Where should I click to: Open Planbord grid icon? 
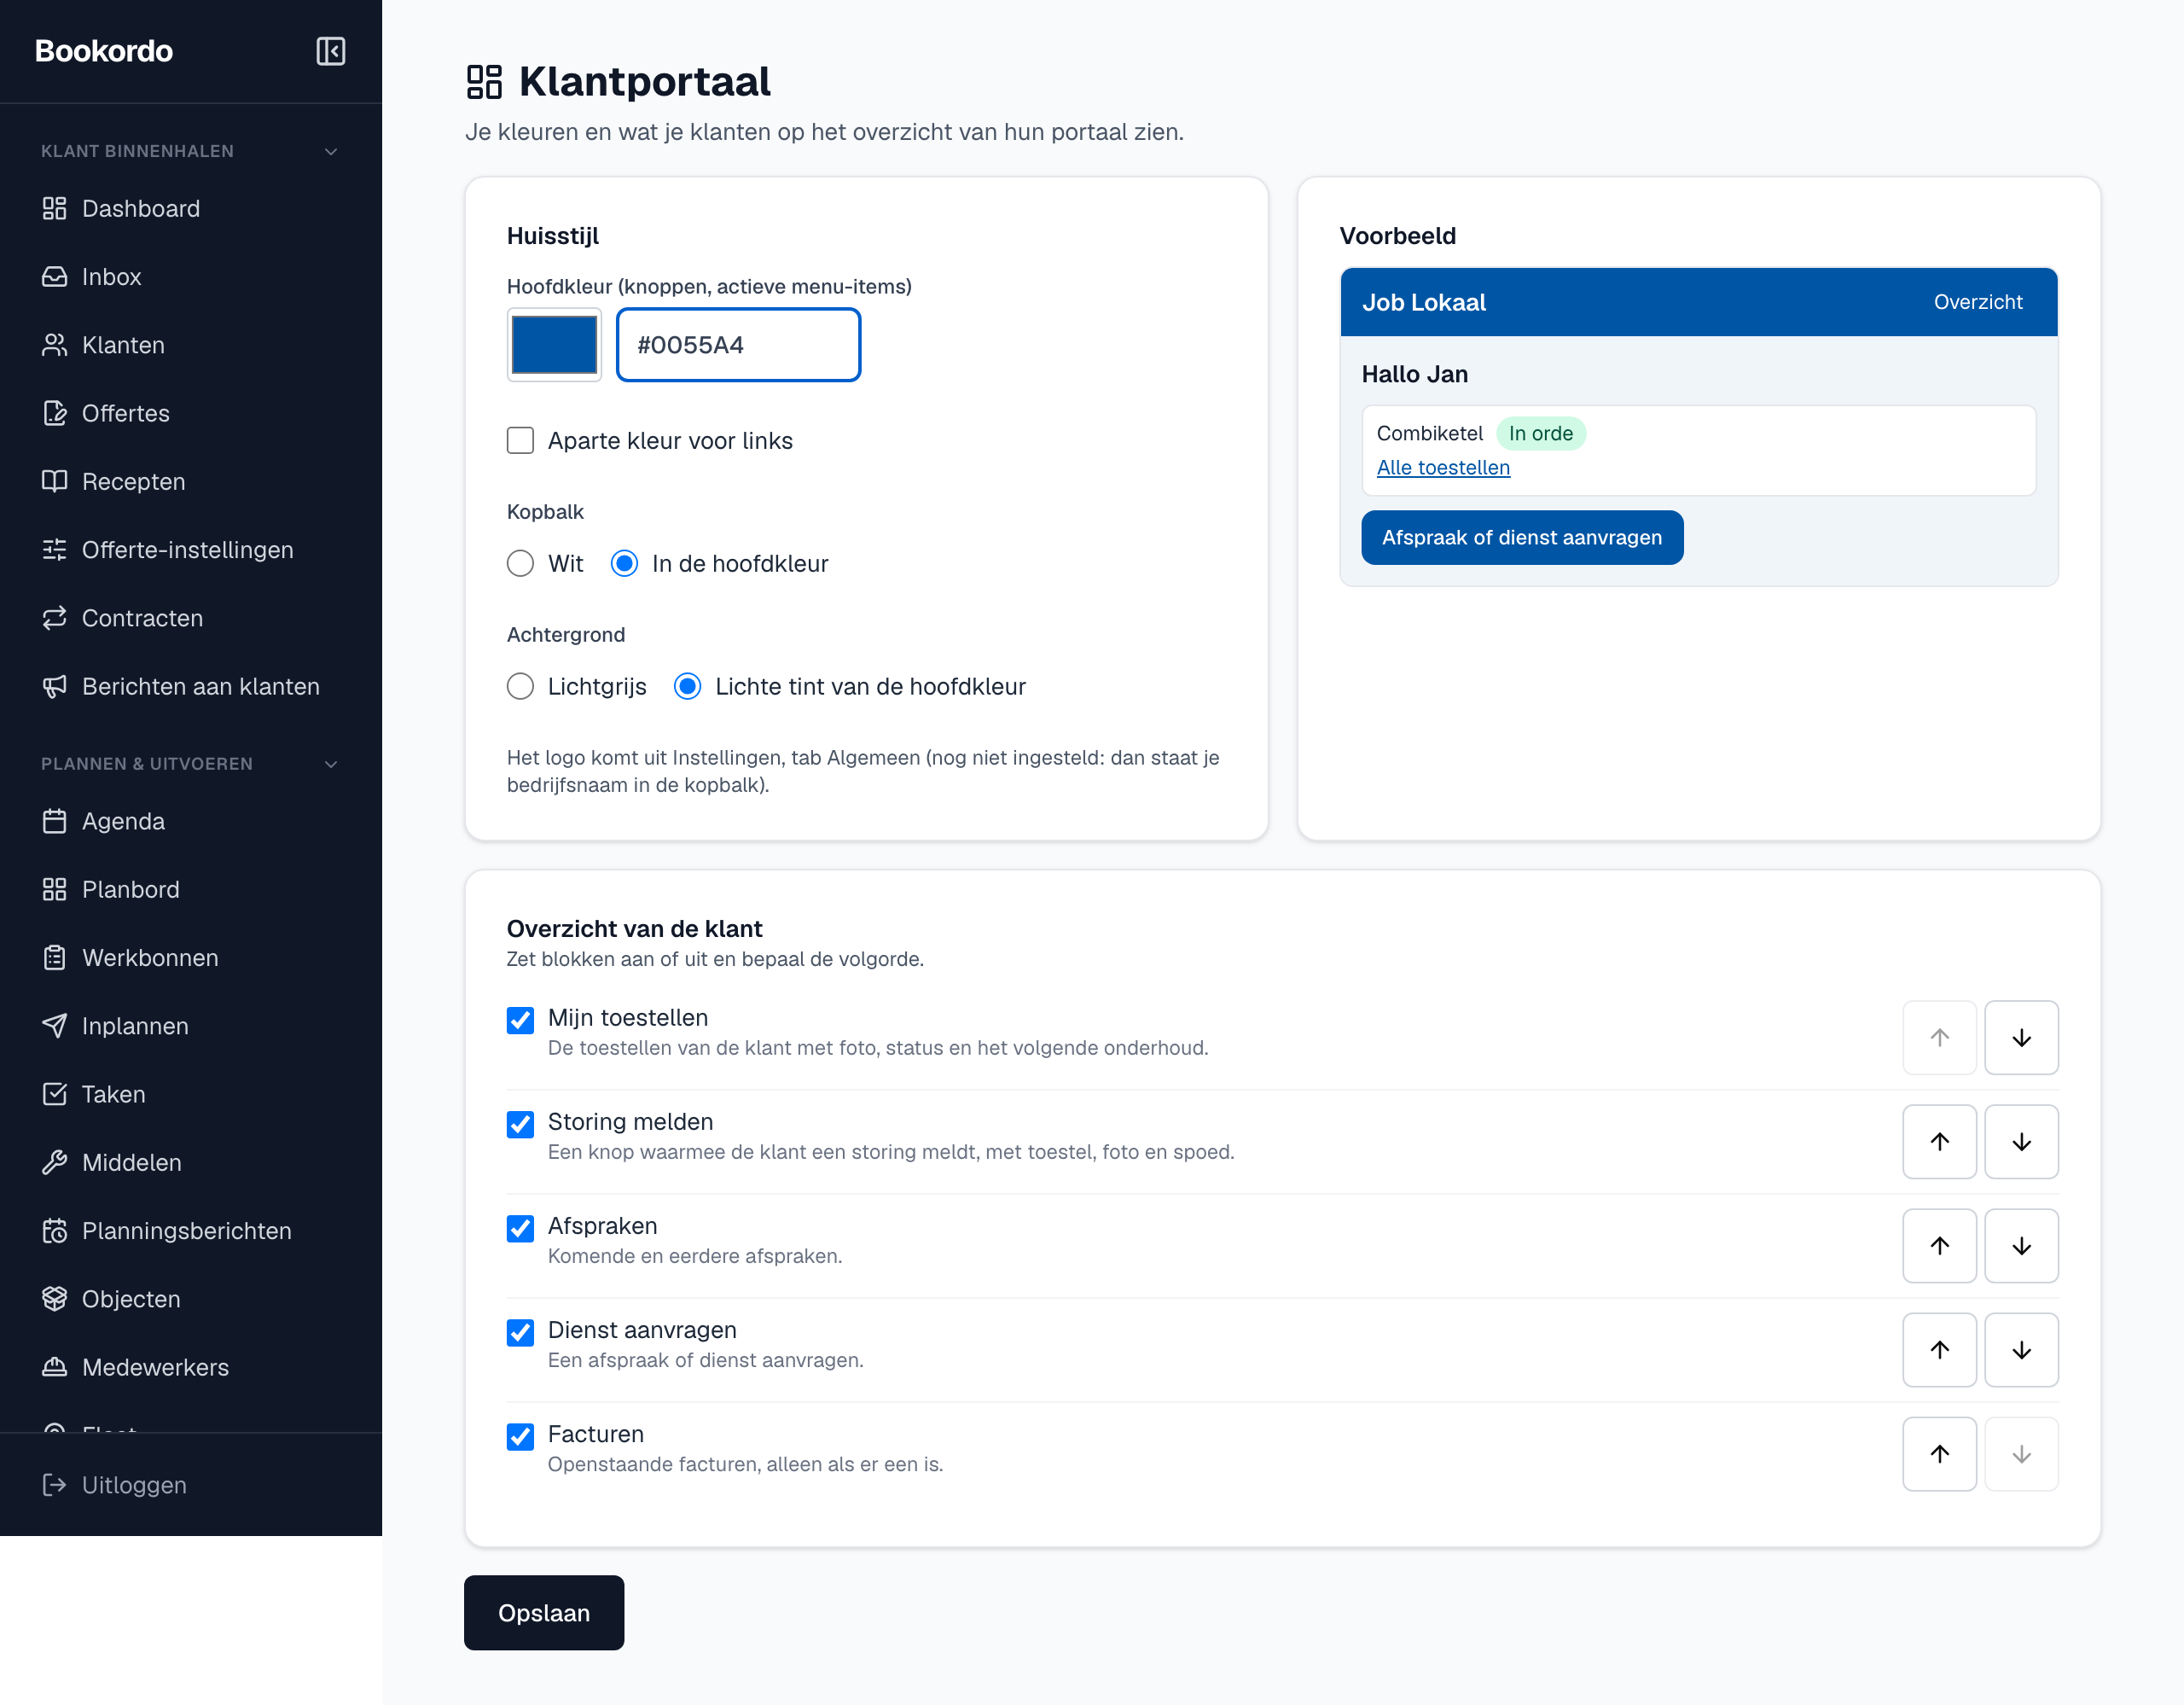click(54, 889)
